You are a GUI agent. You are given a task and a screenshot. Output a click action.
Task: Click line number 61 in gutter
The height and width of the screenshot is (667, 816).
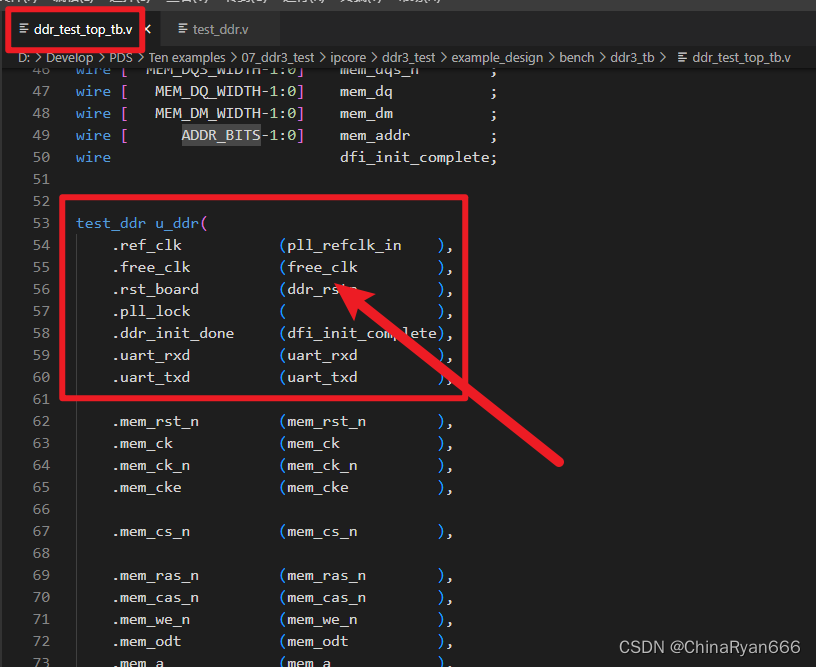coord(41,399)
